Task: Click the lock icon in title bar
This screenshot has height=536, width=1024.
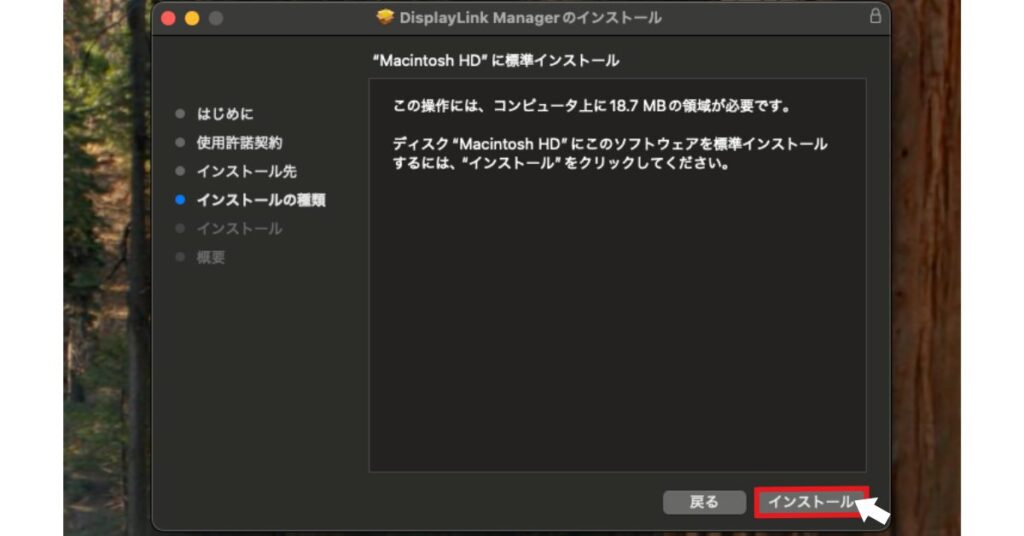Action: (876, 17)
